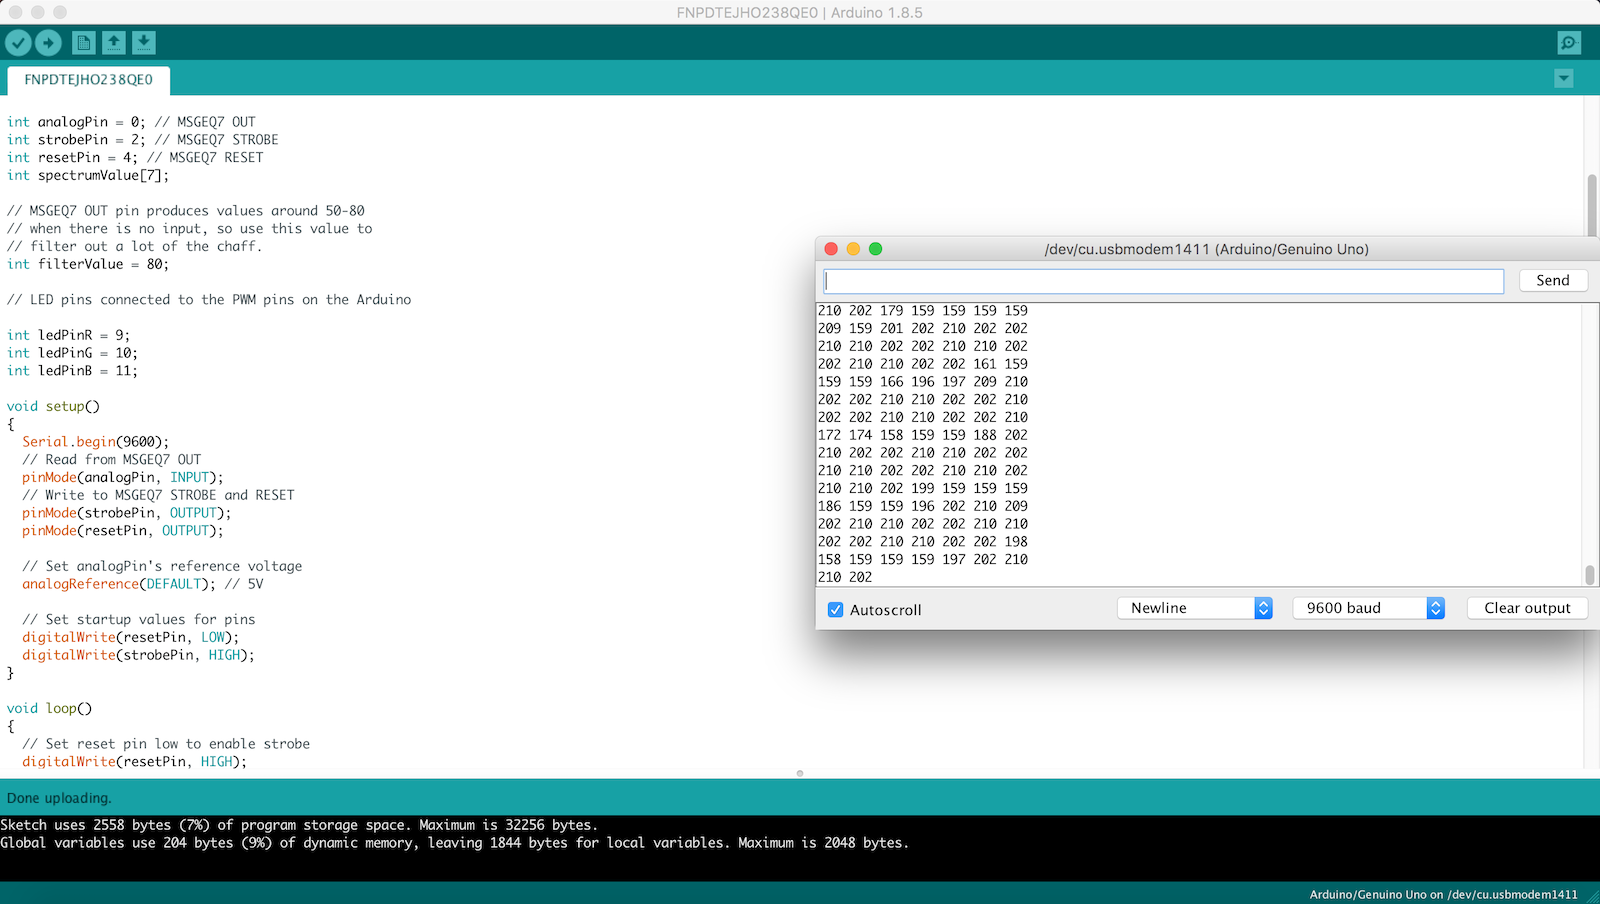Click the '// Set startup values for pins' comment
Screen dimensions: 1600x904
(139, 620)
